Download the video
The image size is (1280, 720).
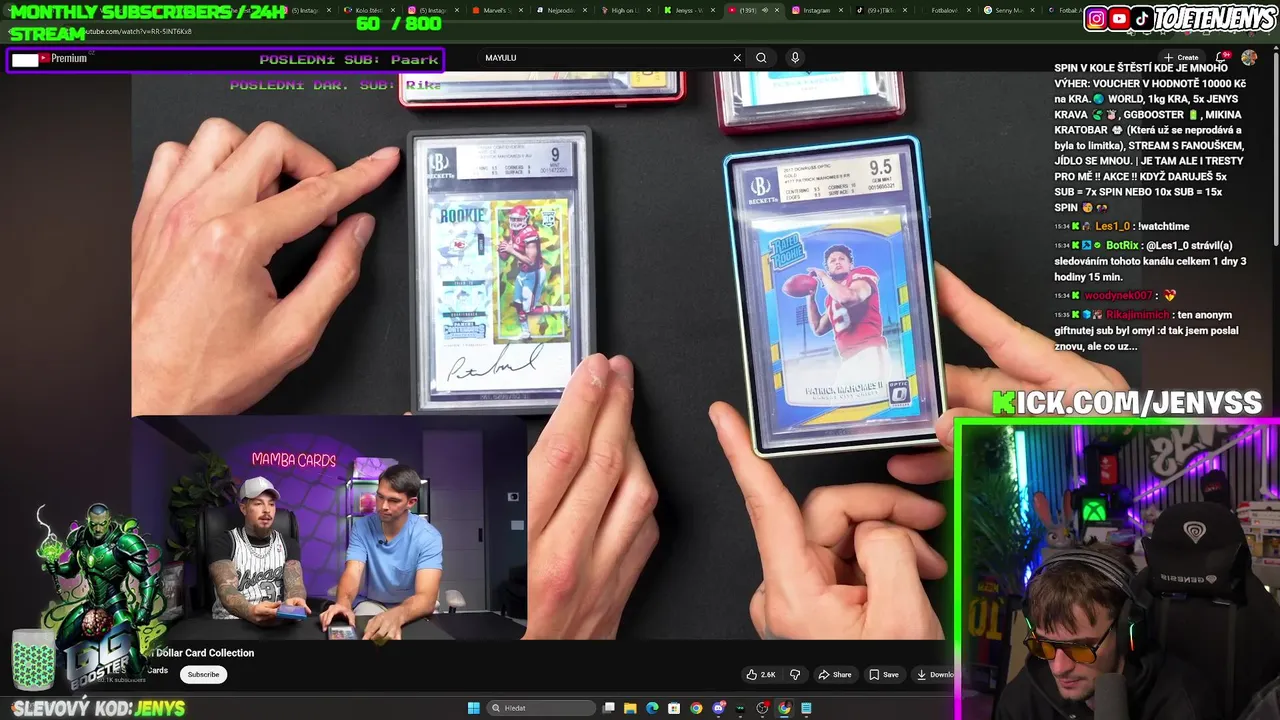(934, 675)
